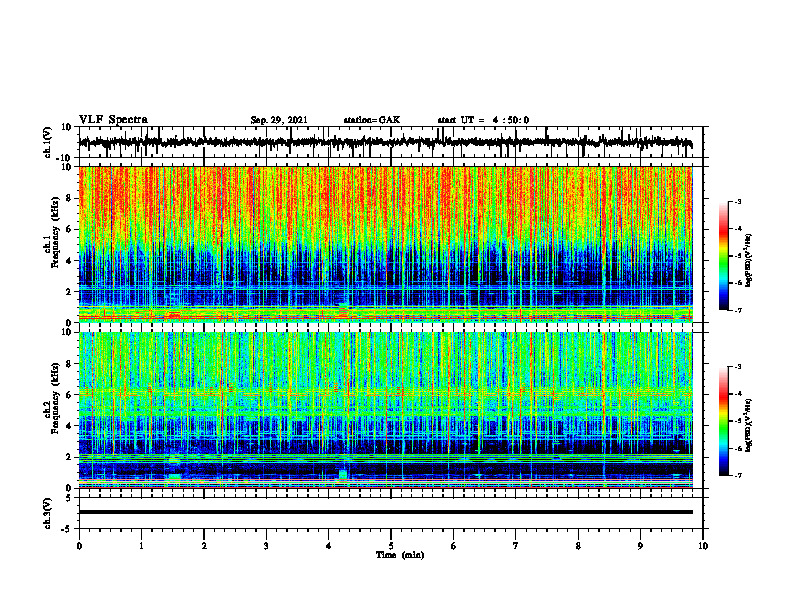This screenshot has height=612, width=792.
Task: Click the "5" tick on ch.3(V) axis
Action: [x=69, y=498]
